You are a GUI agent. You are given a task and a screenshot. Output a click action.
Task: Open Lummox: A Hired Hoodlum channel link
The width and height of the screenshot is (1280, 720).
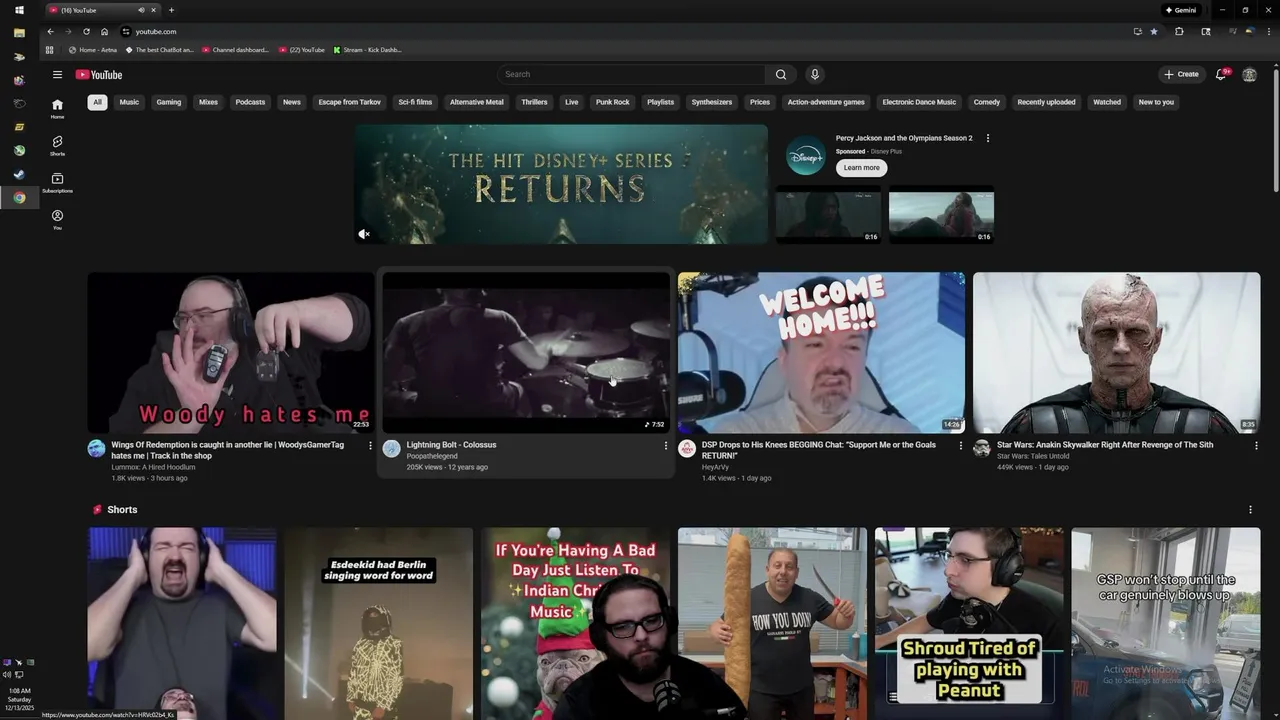click(153, 467)
